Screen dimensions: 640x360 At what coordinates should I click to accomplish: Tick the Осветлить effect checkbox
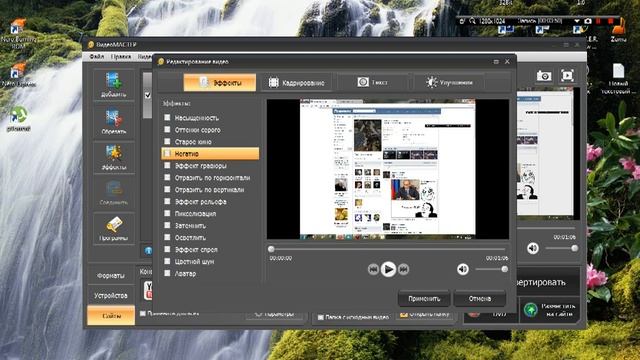(167, 237)
